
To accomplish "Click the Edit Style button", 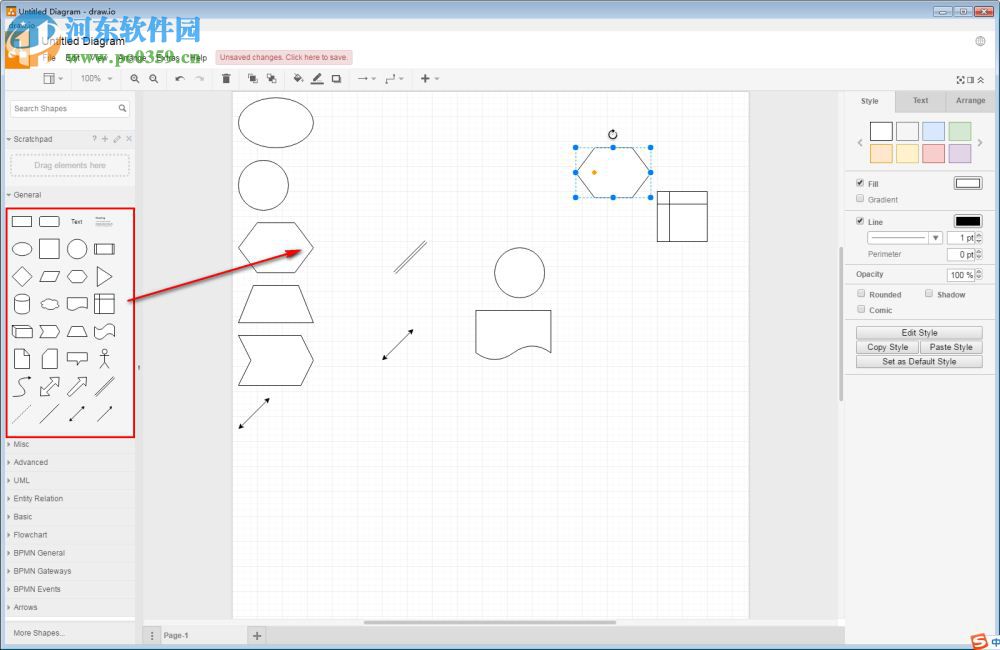I will [918, 331].
